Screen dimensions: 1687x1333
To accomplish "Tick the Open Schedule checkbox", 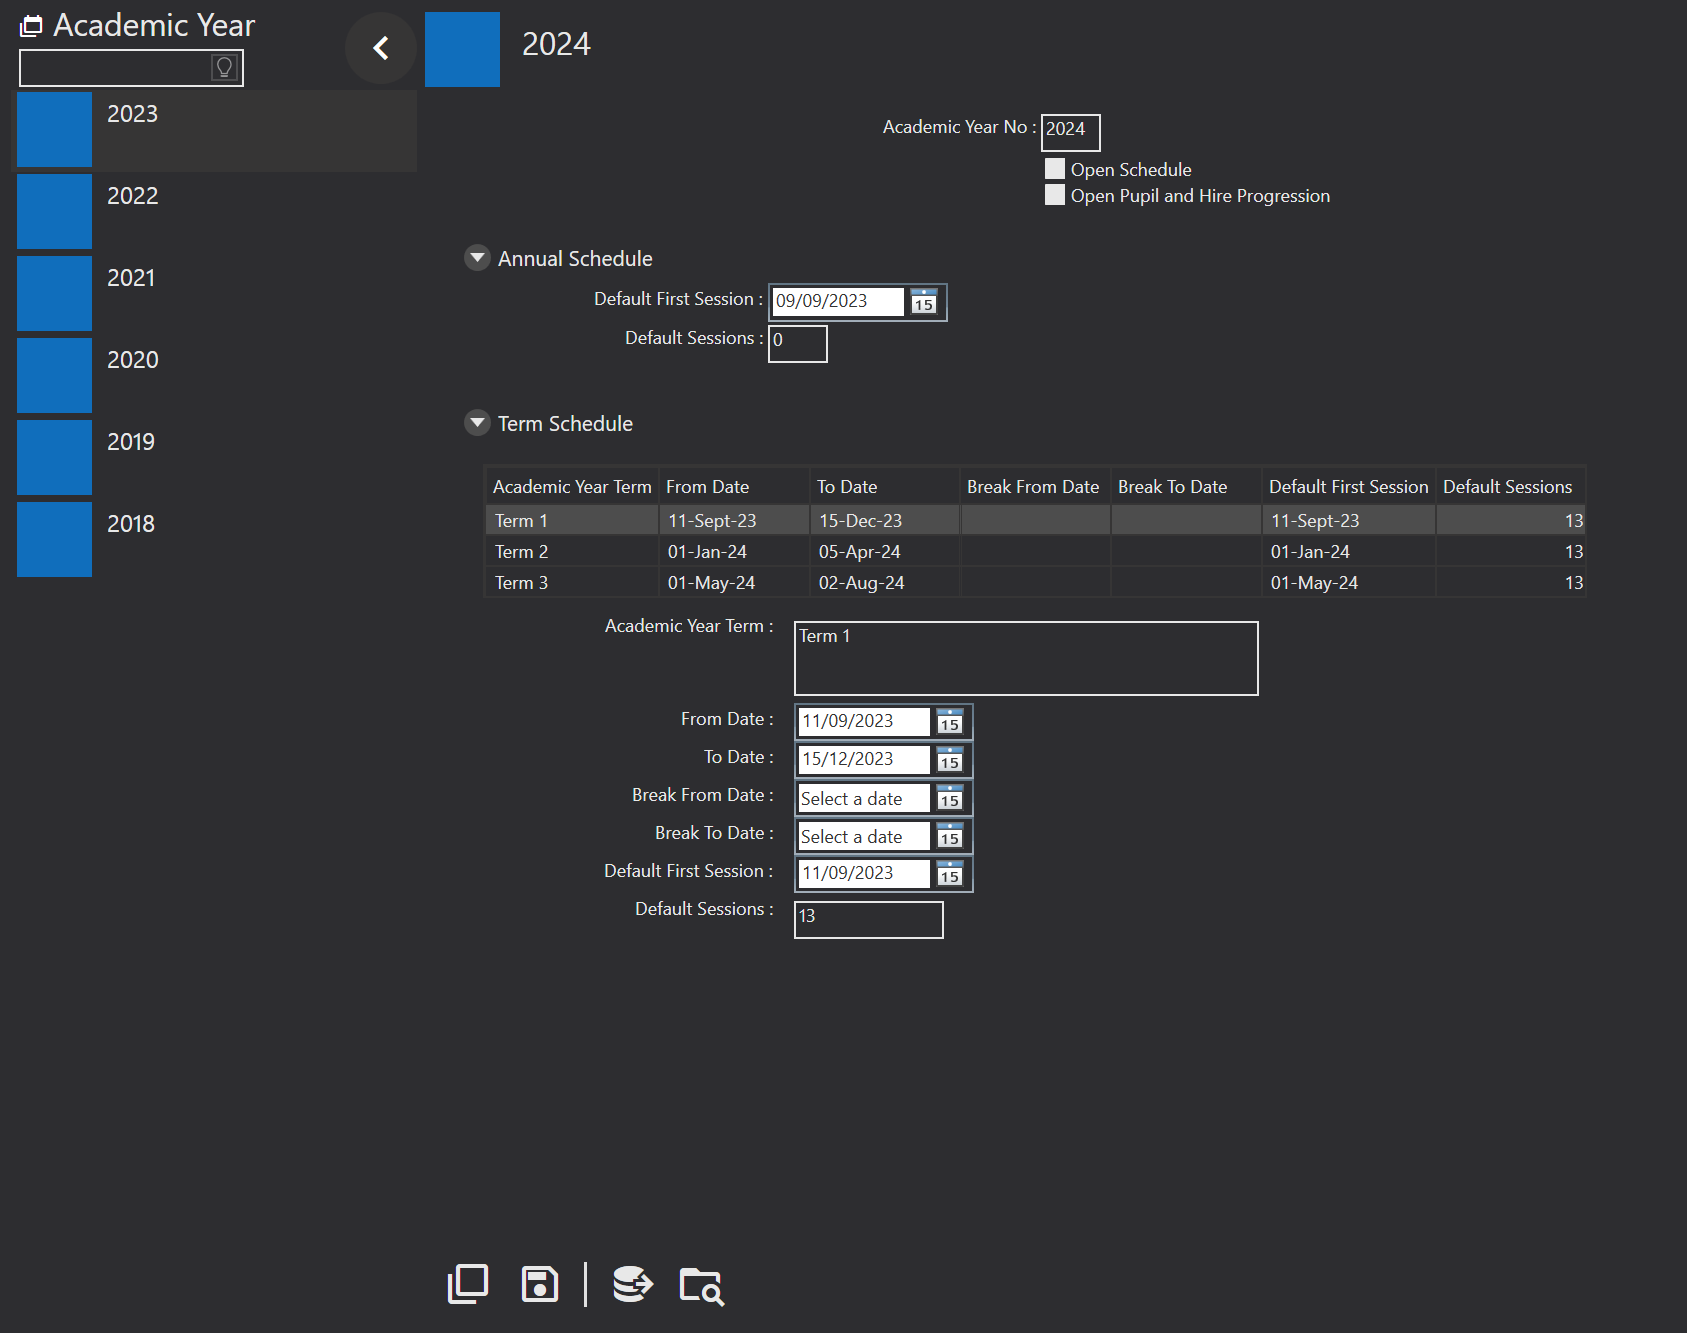I will pyautogui.click(x=1055, y=169).
